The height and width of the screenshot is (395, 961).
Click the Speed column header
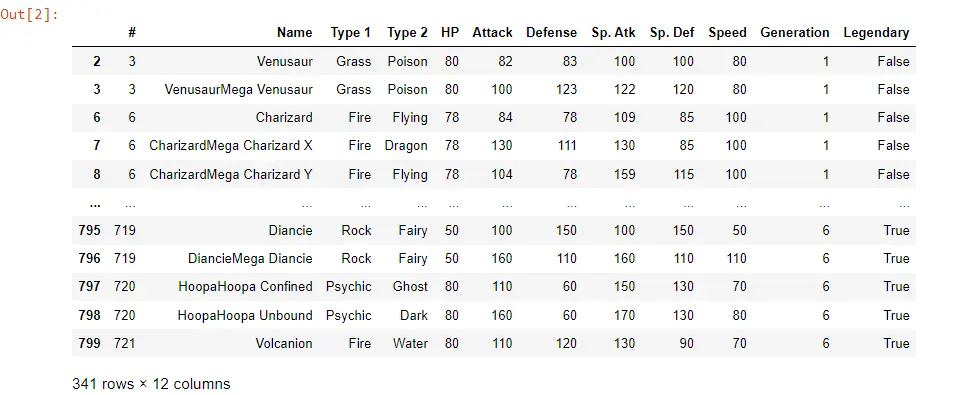click(727, 33)
